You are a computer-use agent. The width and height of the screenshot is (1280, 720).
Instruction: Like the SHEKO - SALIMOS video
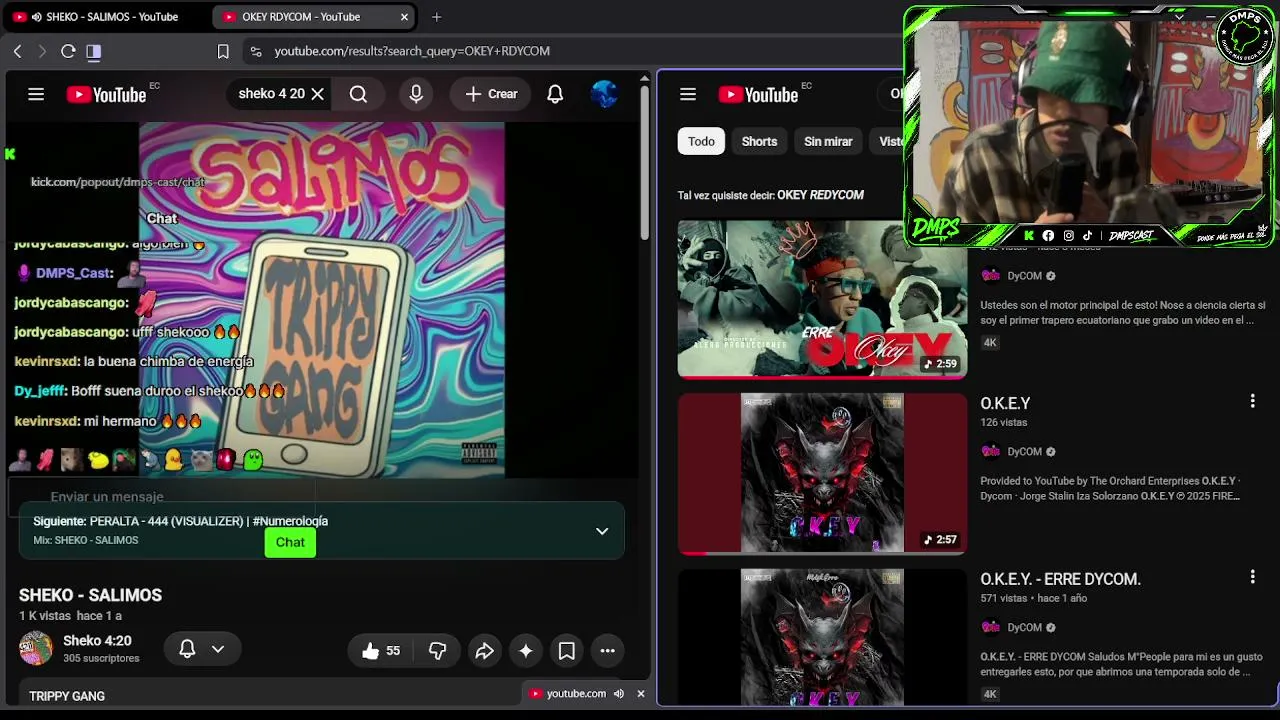coord(381,651)
